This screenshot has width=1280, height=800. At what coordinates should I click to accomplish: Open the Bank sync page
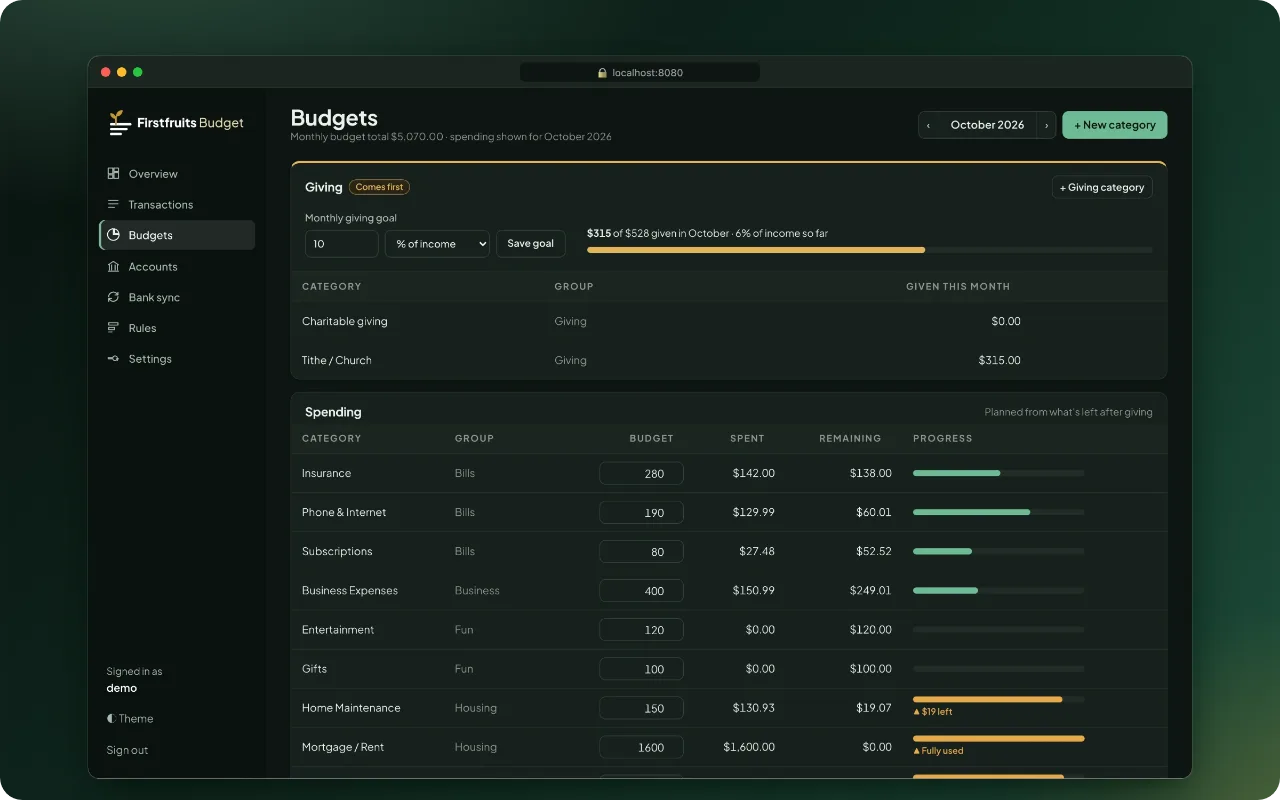(177, 298)
